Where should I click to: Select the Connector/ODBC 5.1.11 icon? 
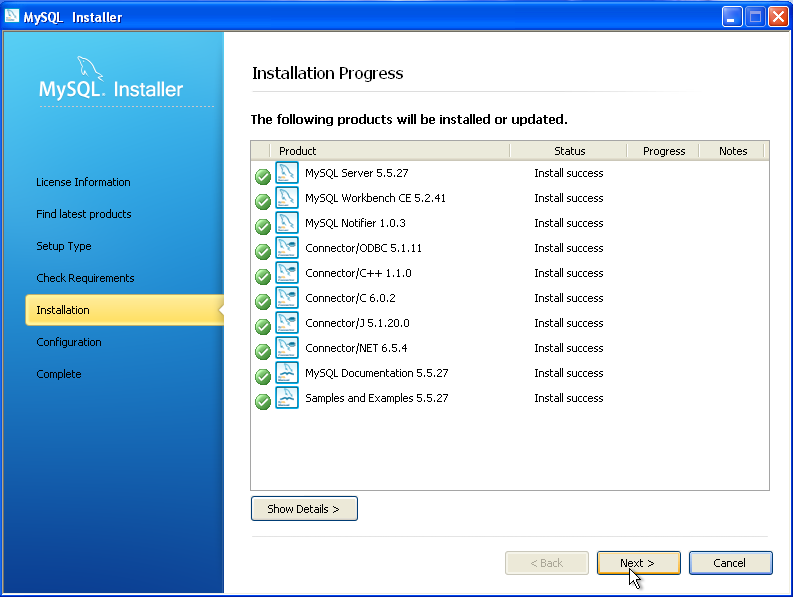point(287,248)
